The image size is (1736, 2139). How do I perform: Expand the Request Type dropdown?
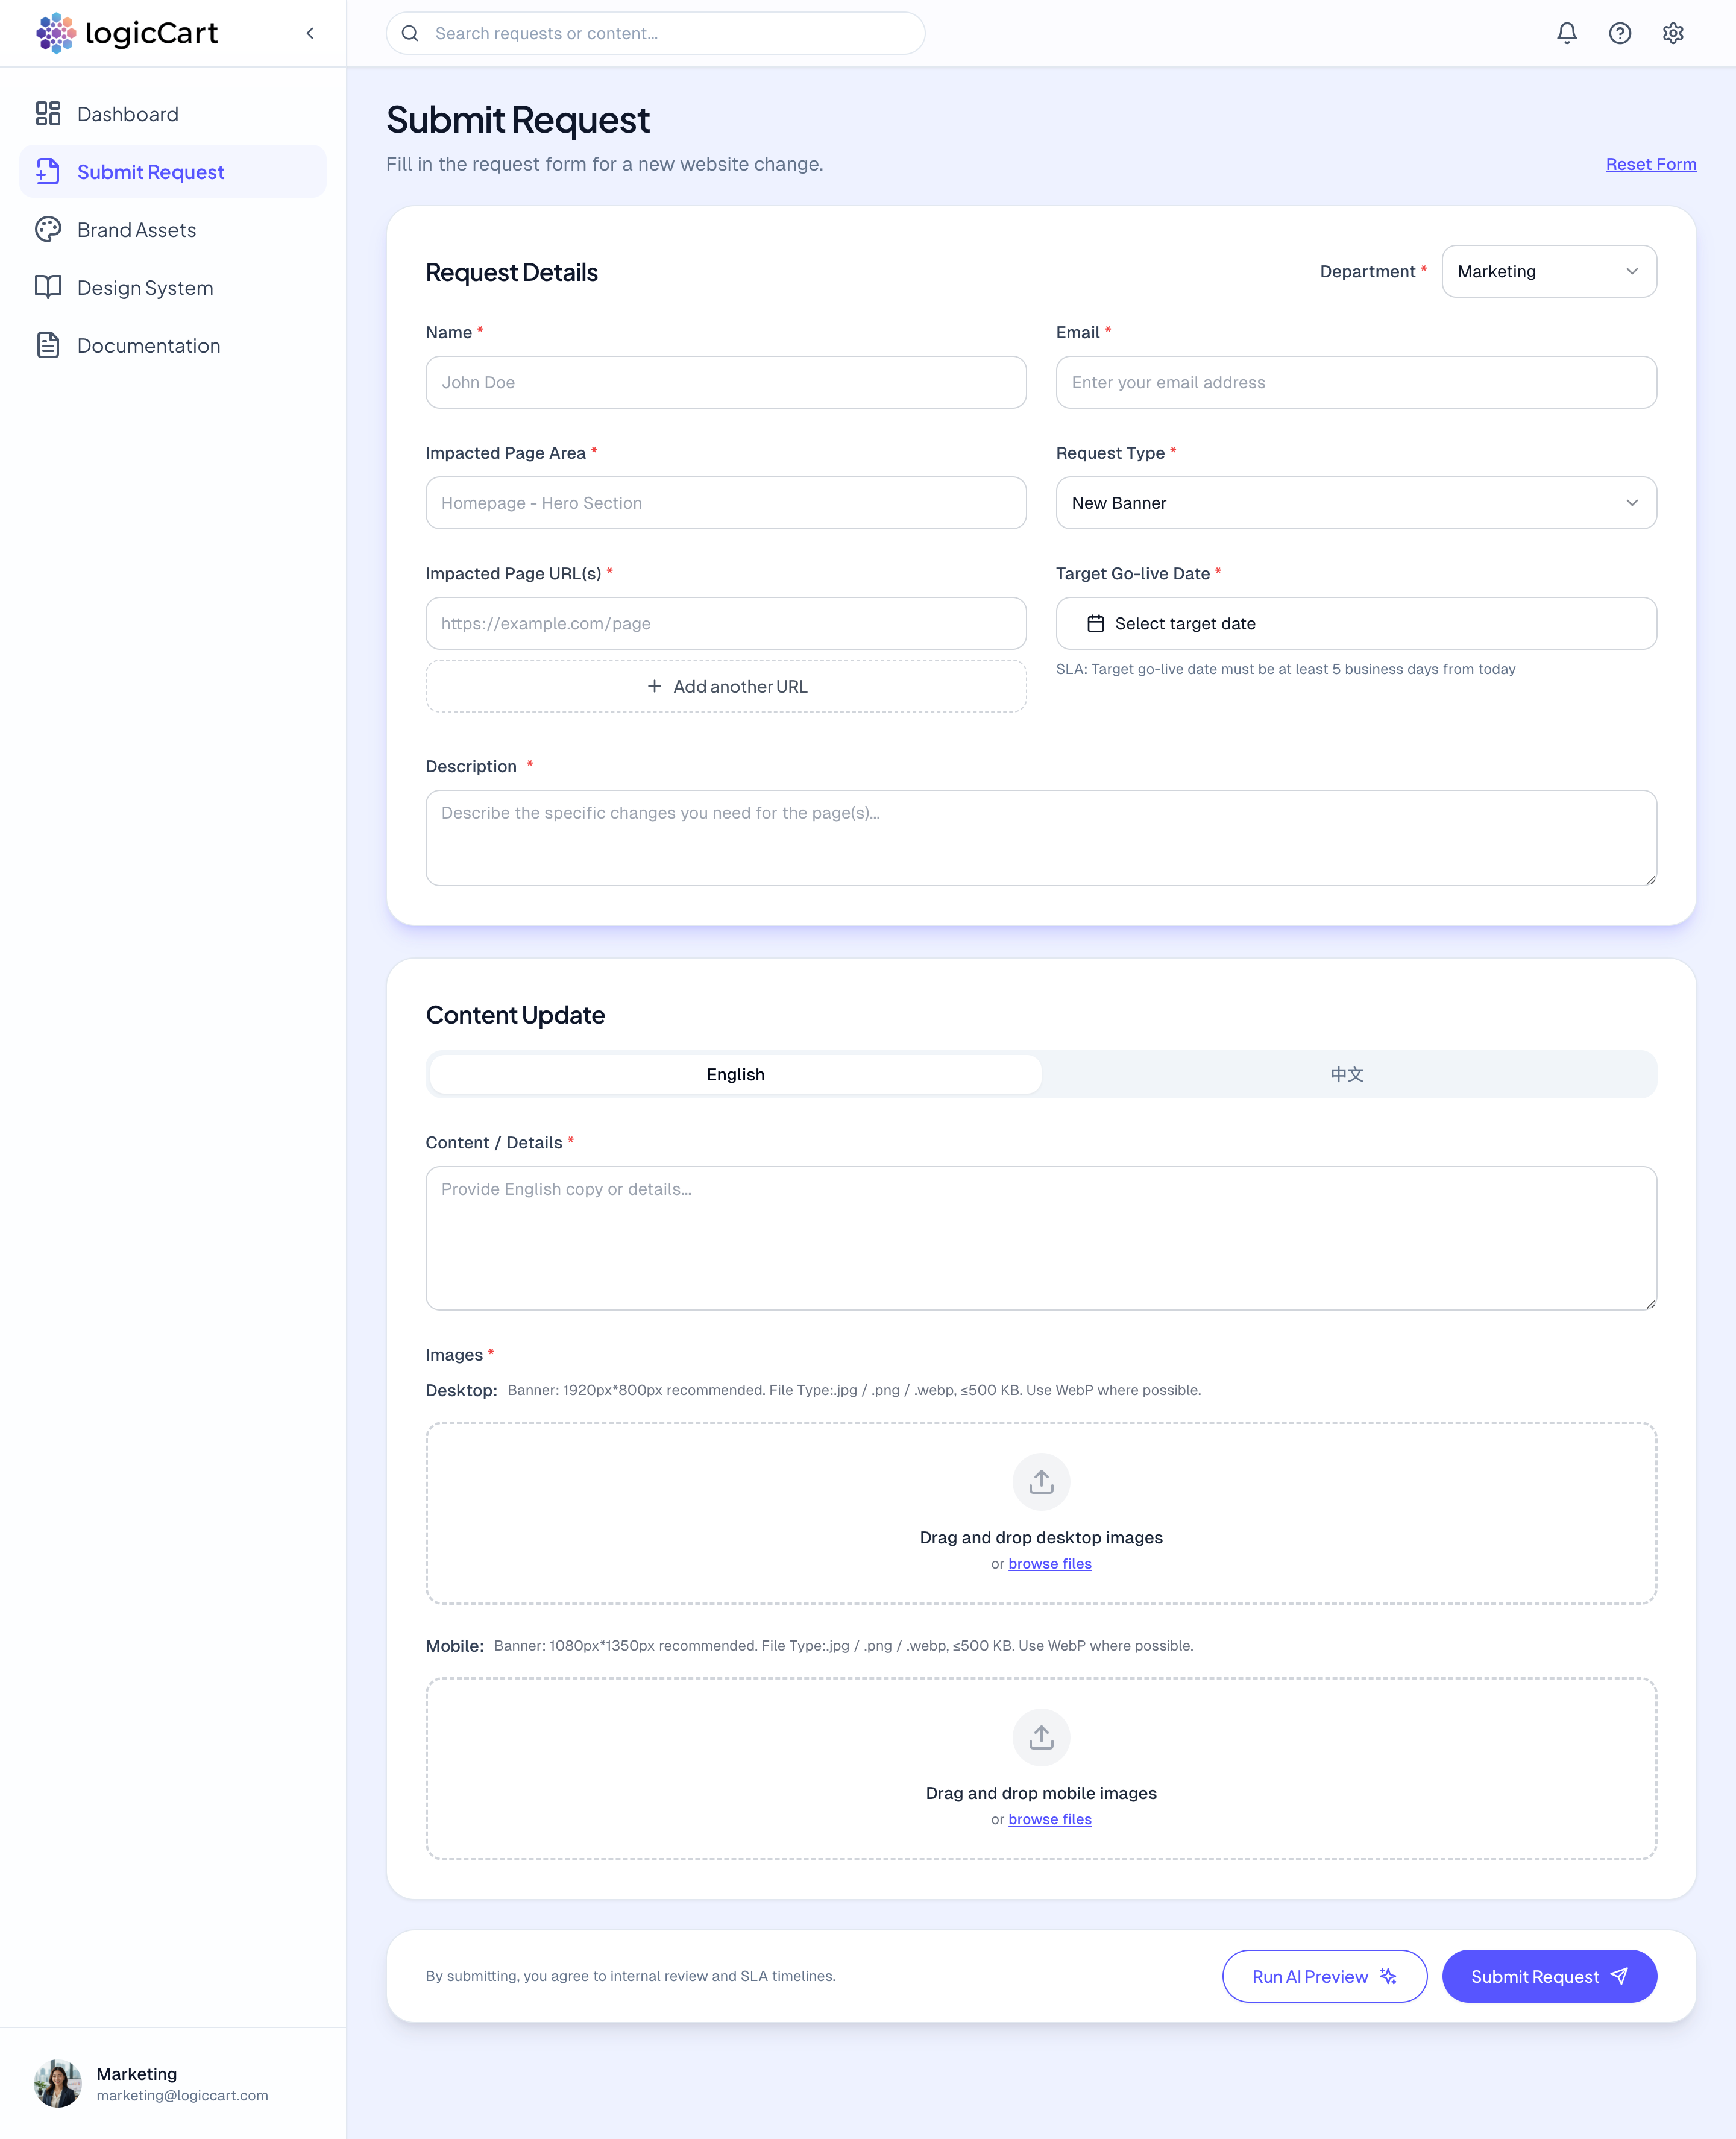tap(1355, 503)
